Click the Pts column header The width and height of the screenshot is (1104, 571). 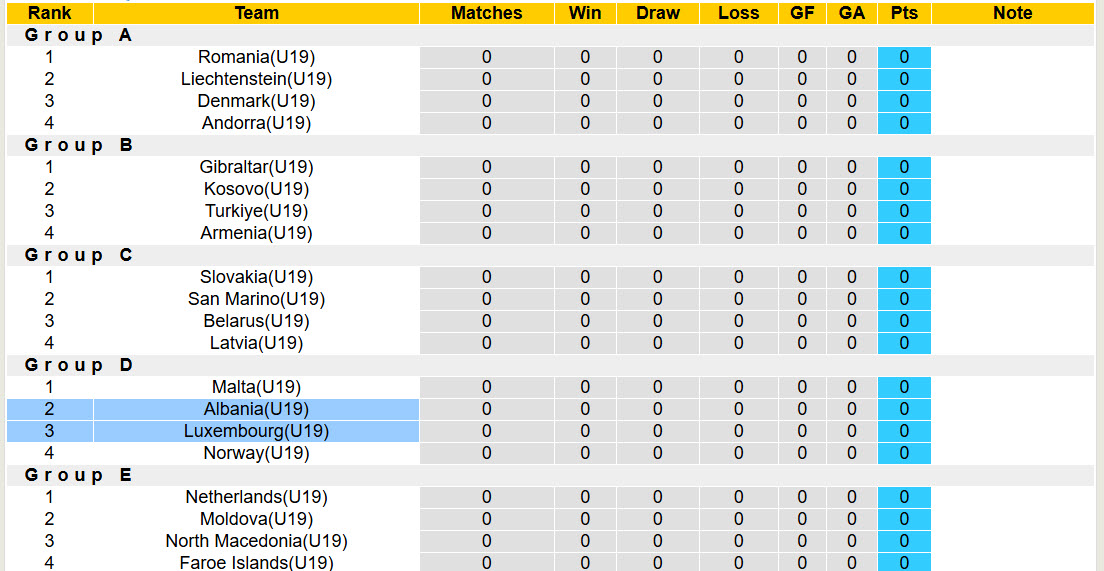(x=904, y=13)
